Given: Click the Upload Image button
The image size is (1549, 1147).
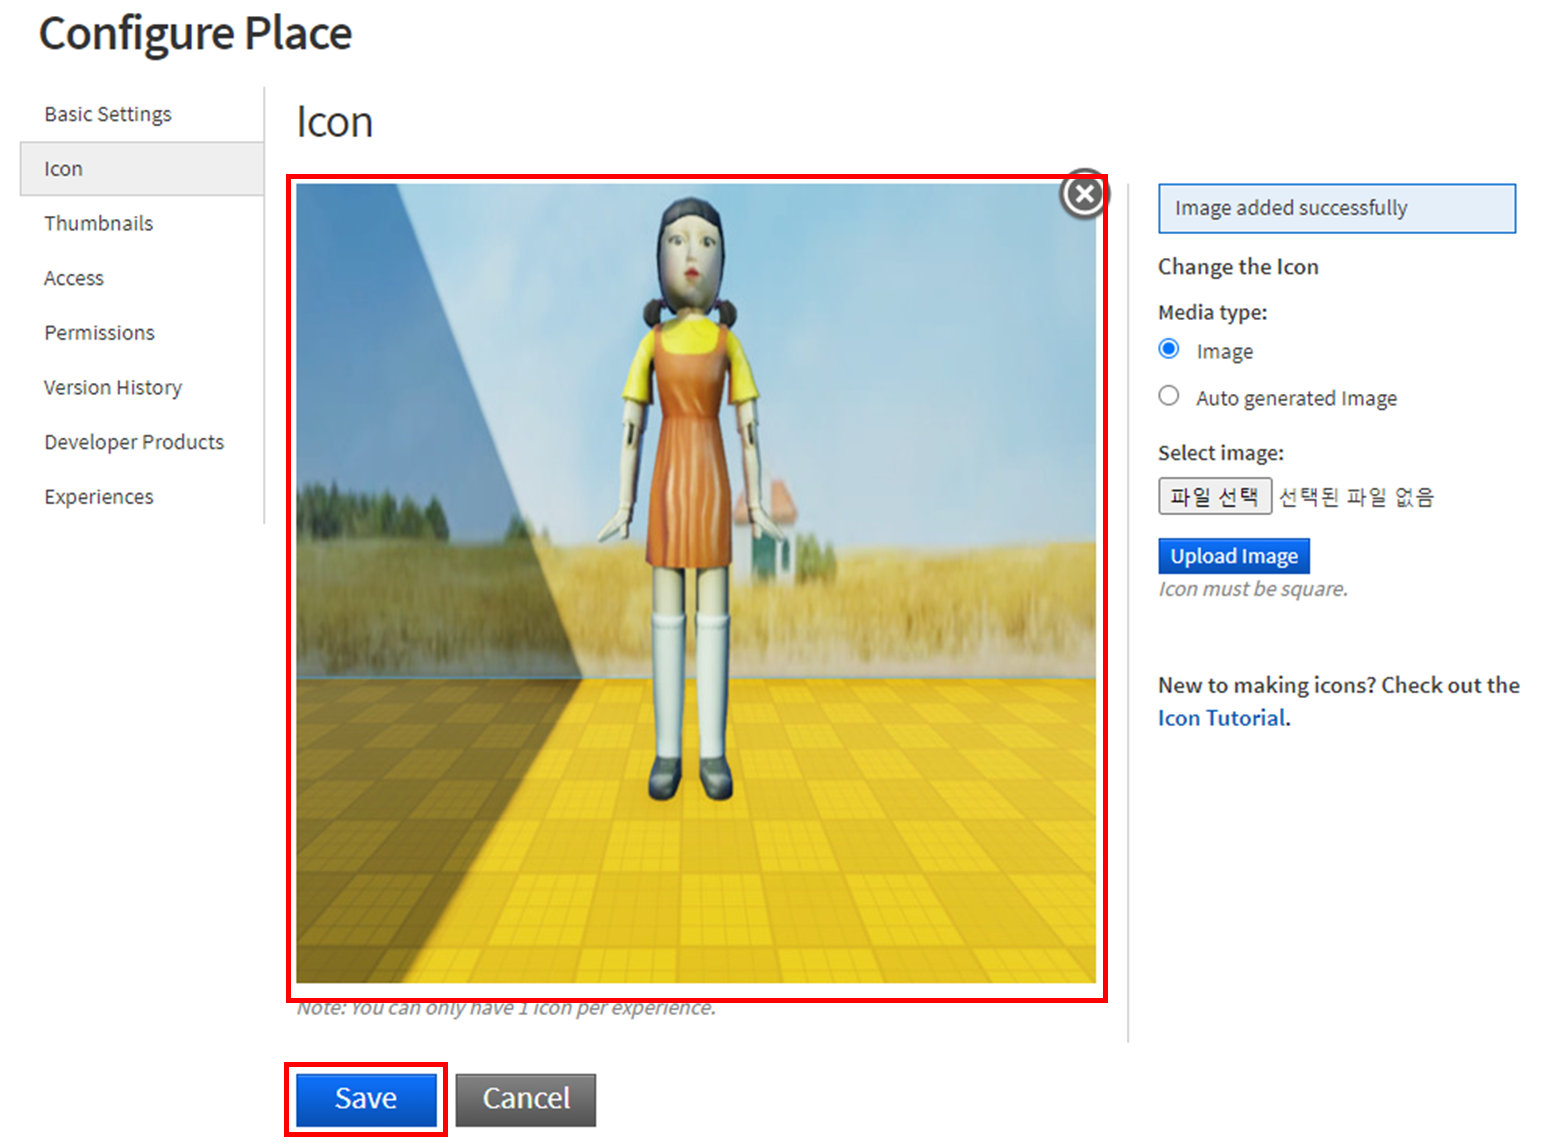Looking at the screenshot, I should (x=1234, y=556).
